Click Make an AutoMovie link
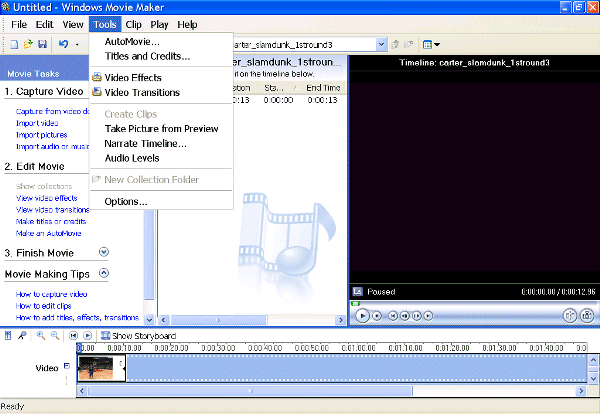 (48, 233)
